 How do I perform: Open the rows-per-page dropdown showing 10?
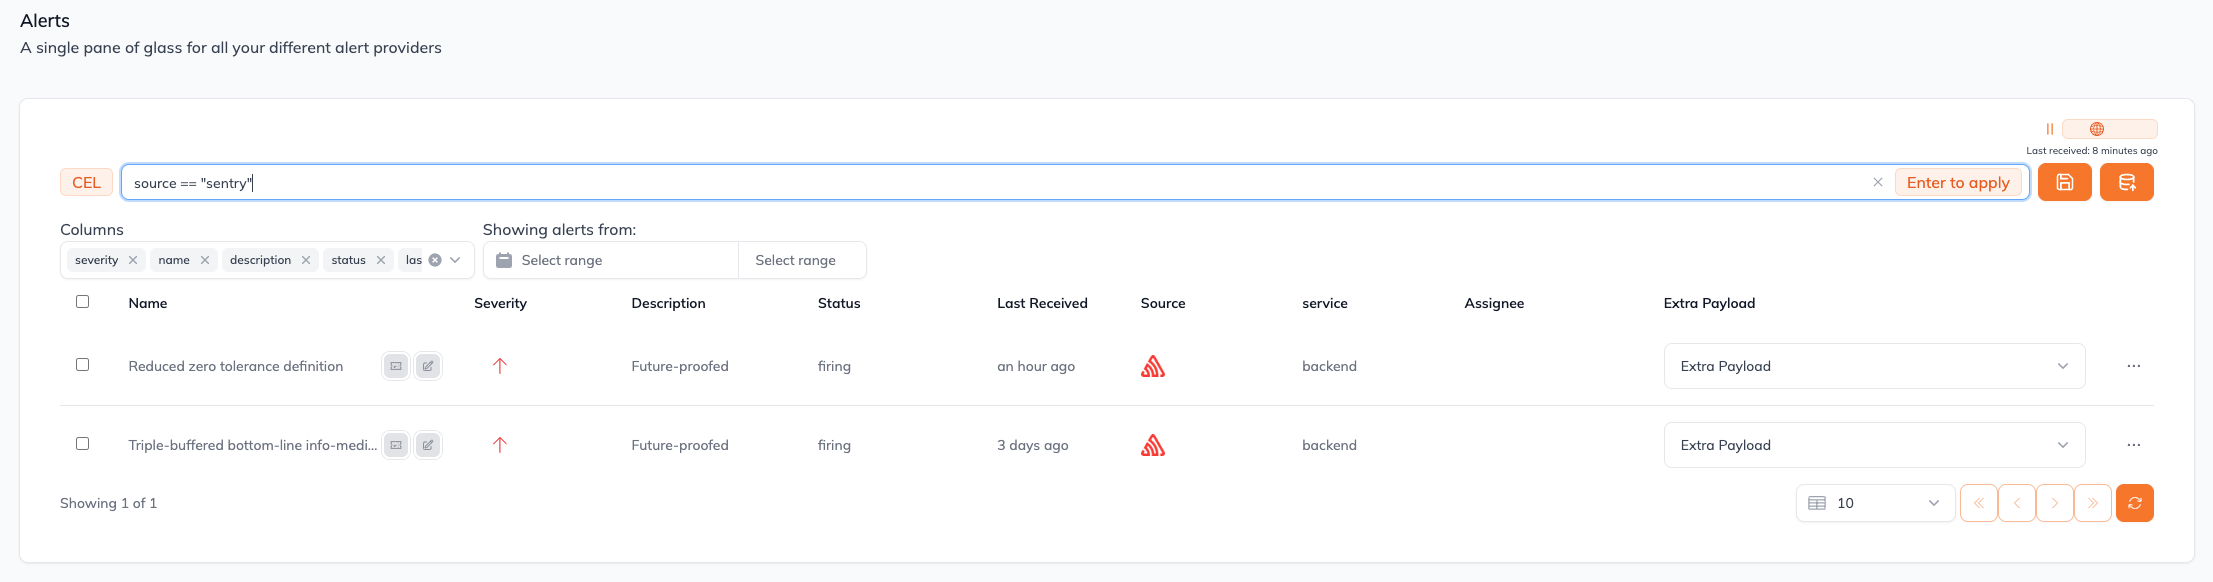[1875, 503]
